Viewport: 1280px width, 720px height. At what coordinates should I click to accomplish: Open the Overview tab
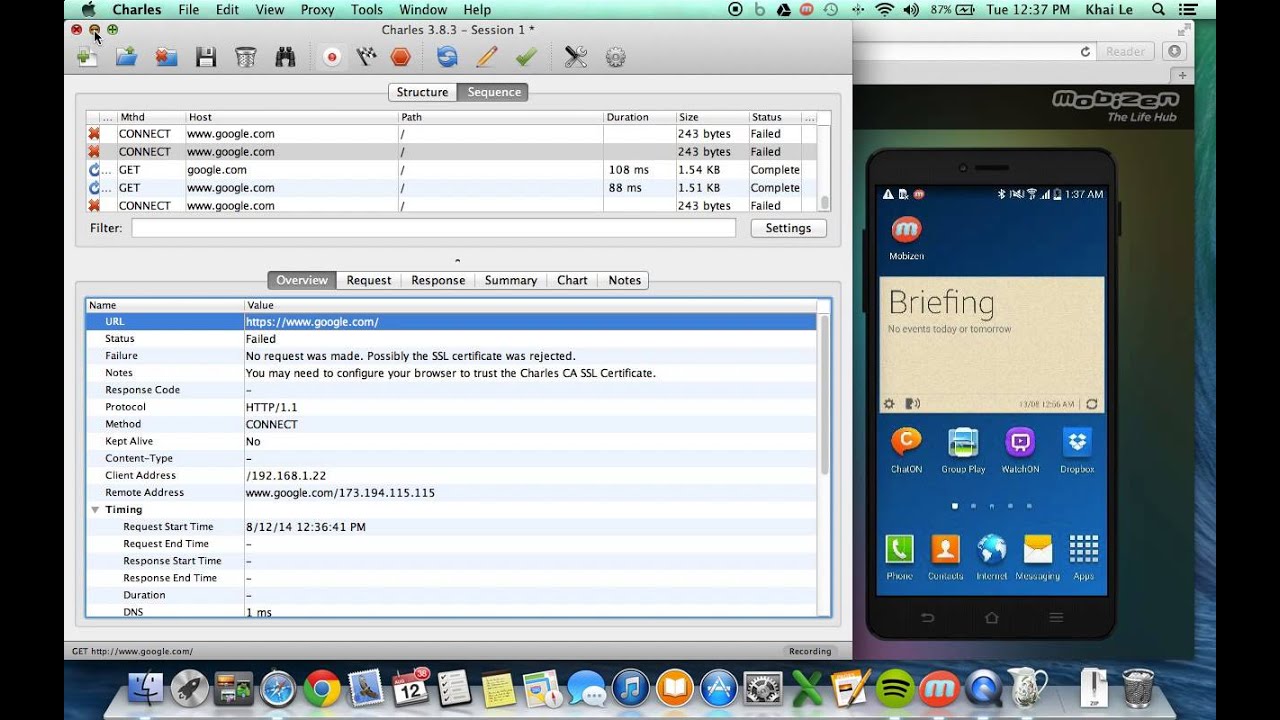pyautogui.click(x=302, y=280)
